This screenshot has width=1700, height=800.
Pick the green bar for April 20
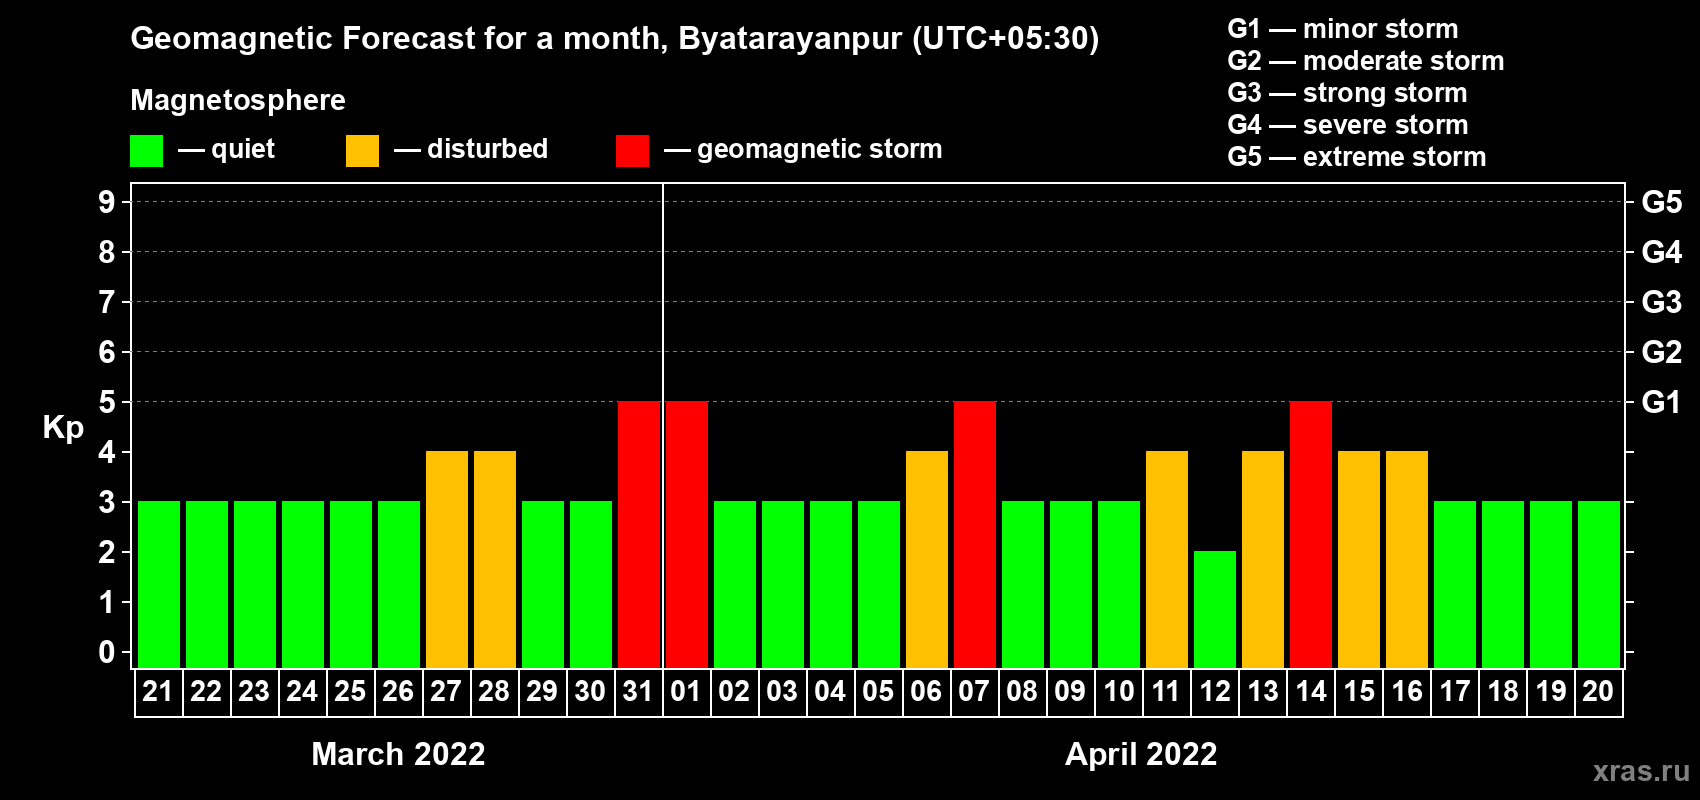tap(1599, 585)
